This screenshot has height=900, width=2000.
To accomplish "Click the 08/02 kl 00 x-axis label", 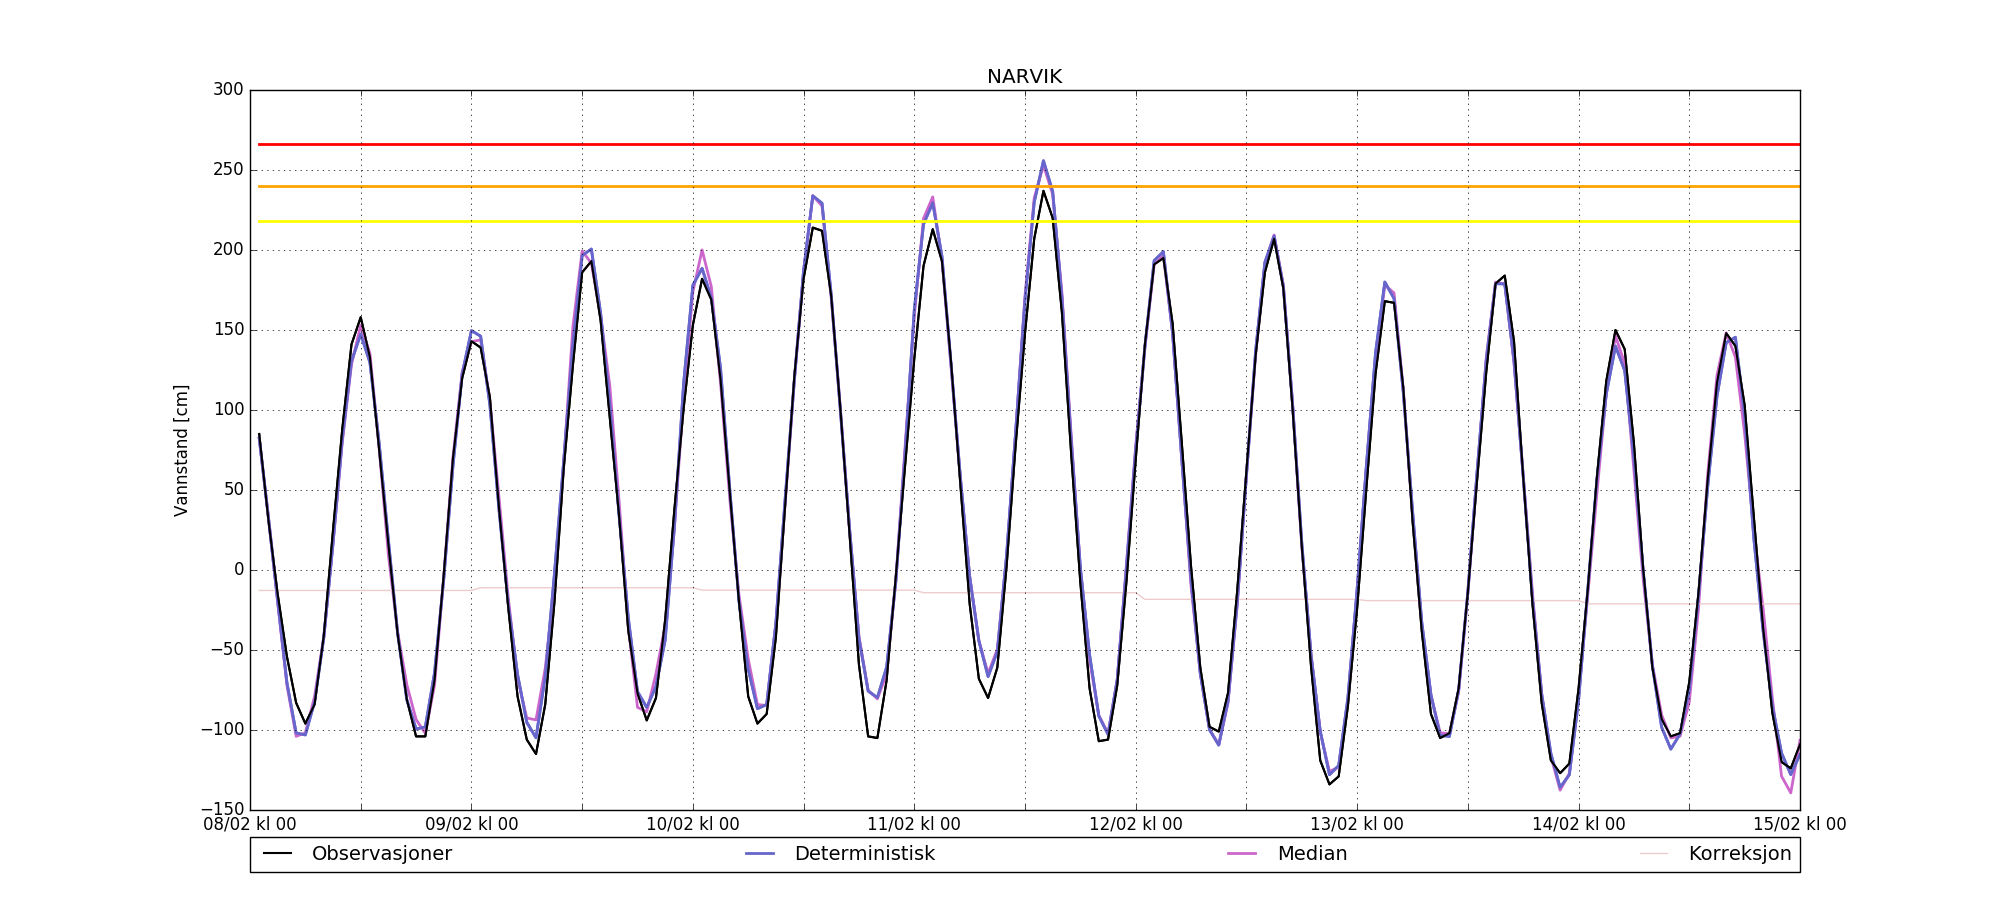I will click(x=250, y=825).
